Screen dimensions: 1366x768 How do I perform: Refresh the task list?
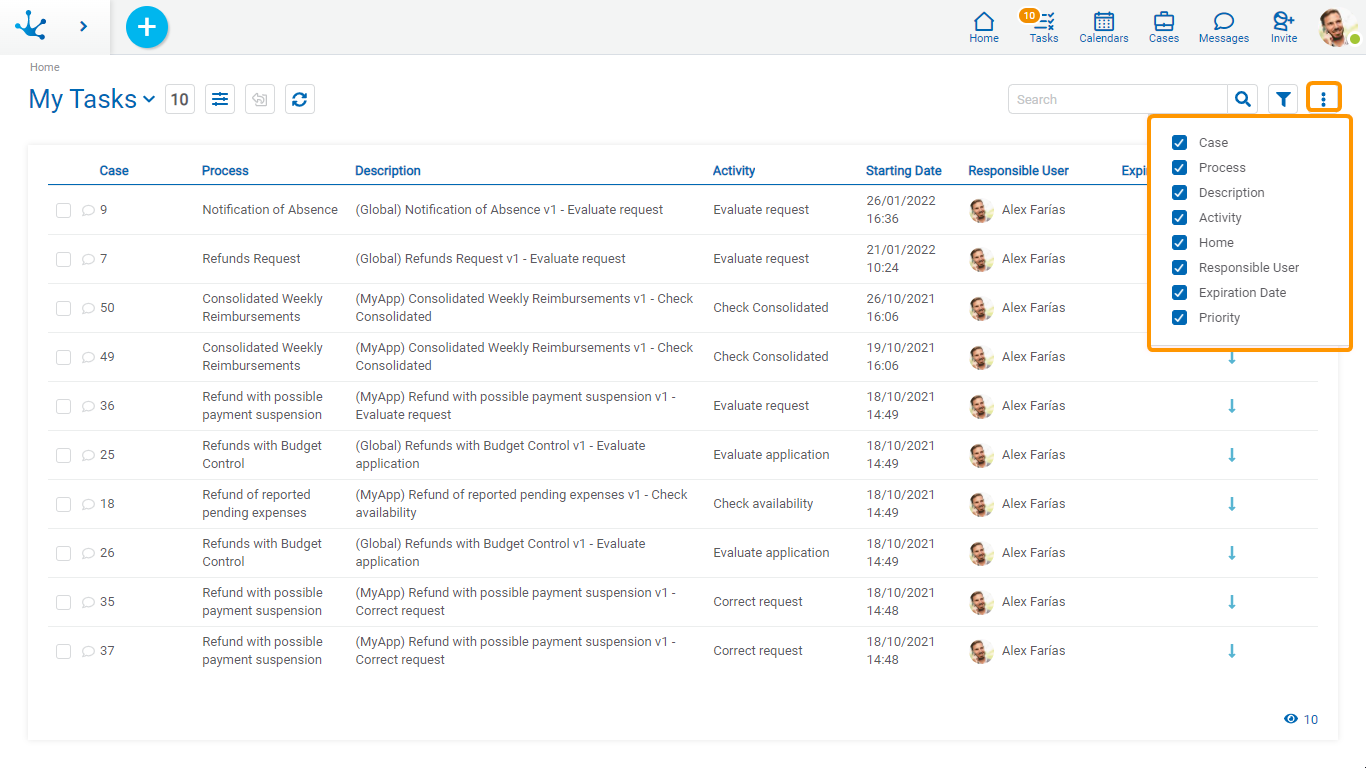(300, 99)
